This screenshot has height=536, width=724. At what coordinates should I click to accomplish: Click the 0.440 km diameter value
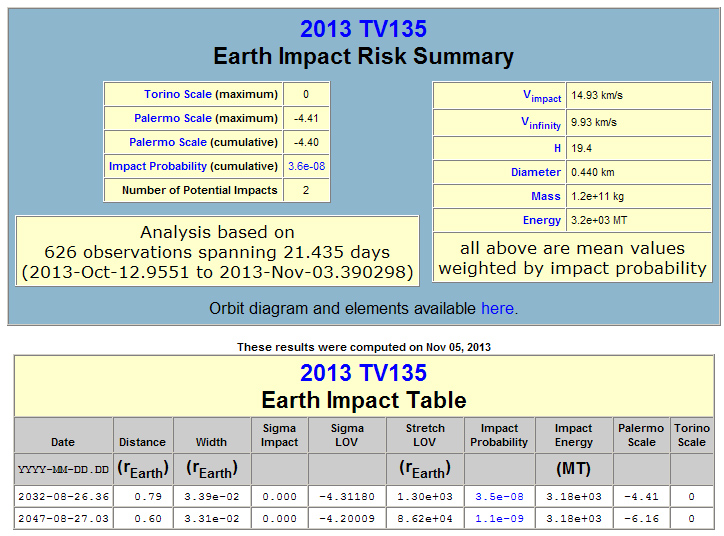click(x=592, y=172)
